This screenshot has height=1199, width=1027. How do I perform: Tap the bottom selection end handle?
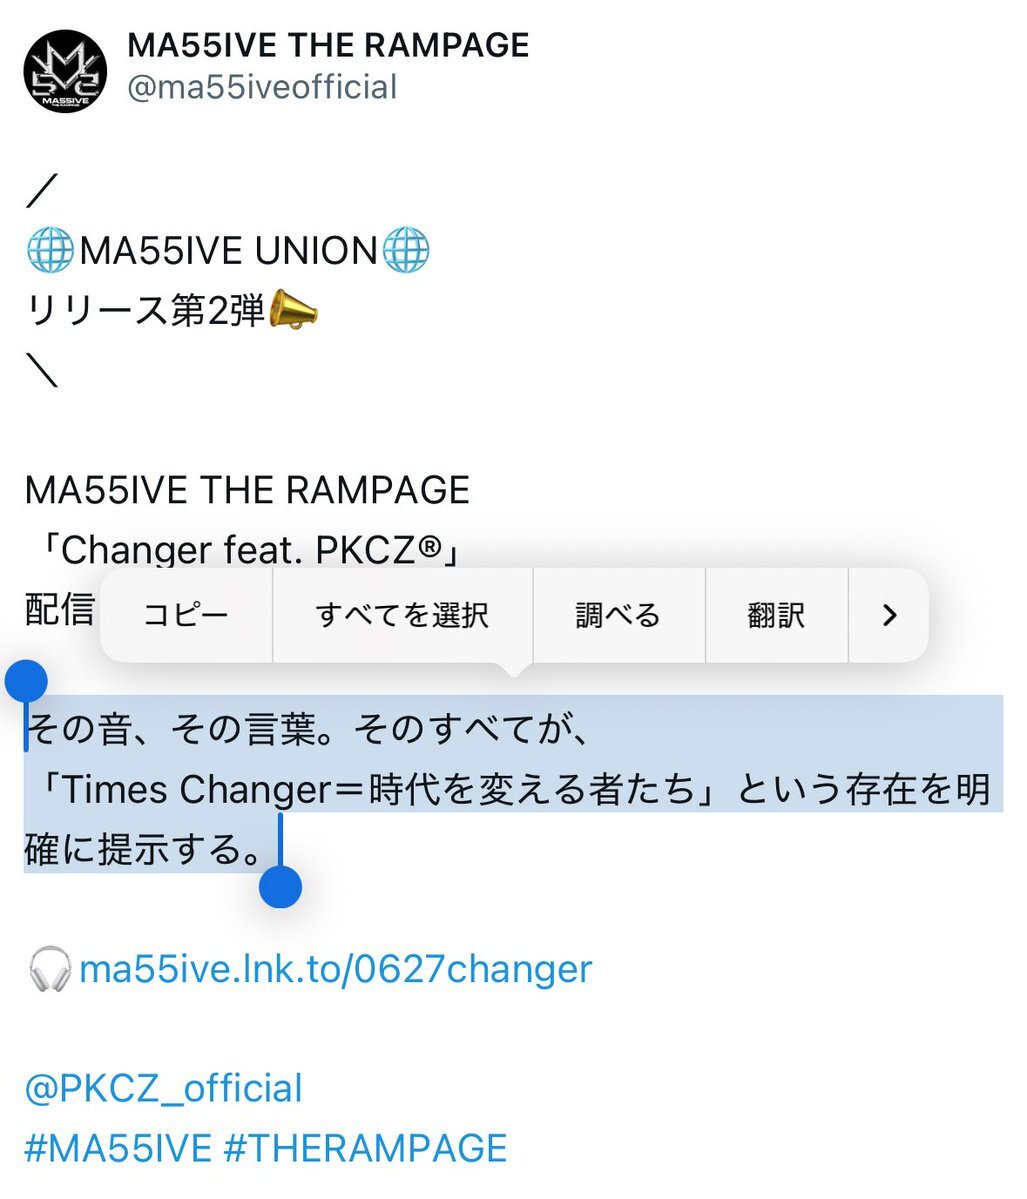click(281, 887)
